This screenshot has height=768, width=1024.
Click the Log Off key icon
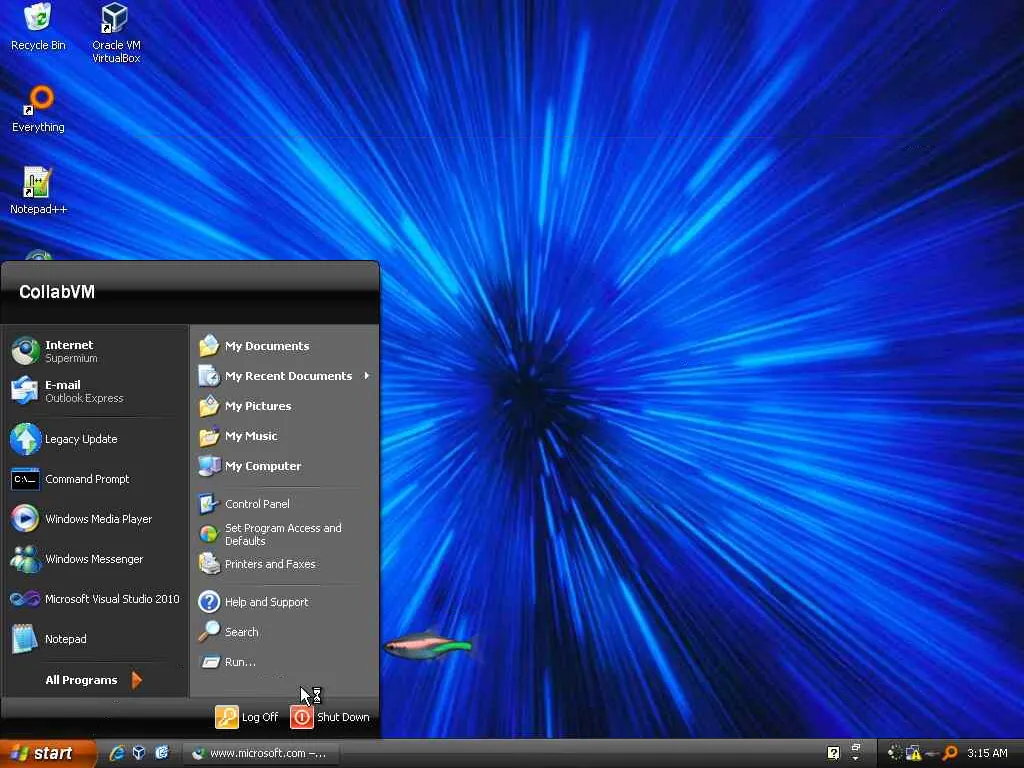pyautogui.click(x=227, y=717)
